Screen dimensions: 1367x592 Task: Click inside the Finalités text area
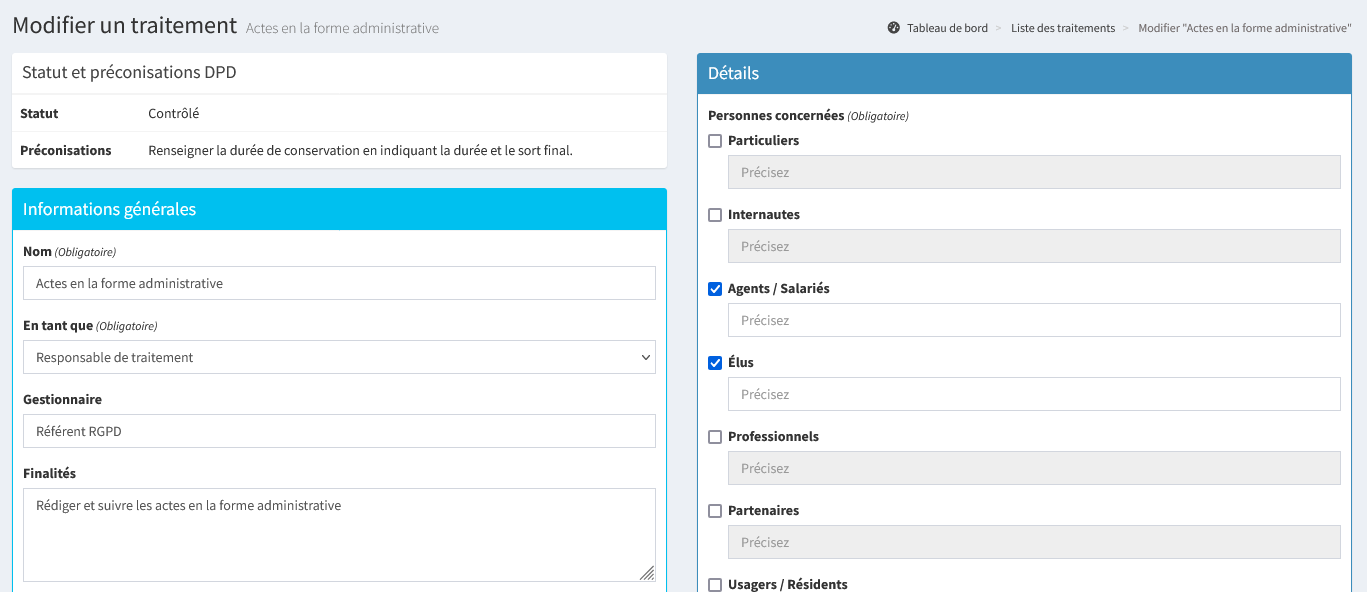(339, 534)
